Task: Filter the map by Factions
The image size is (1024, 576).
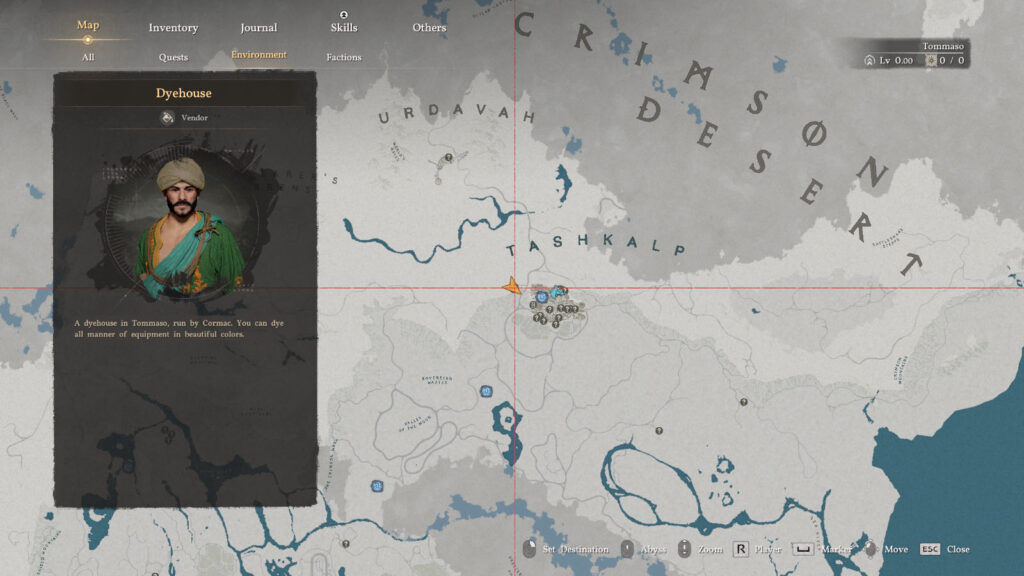Action: [x=344, y=57]
